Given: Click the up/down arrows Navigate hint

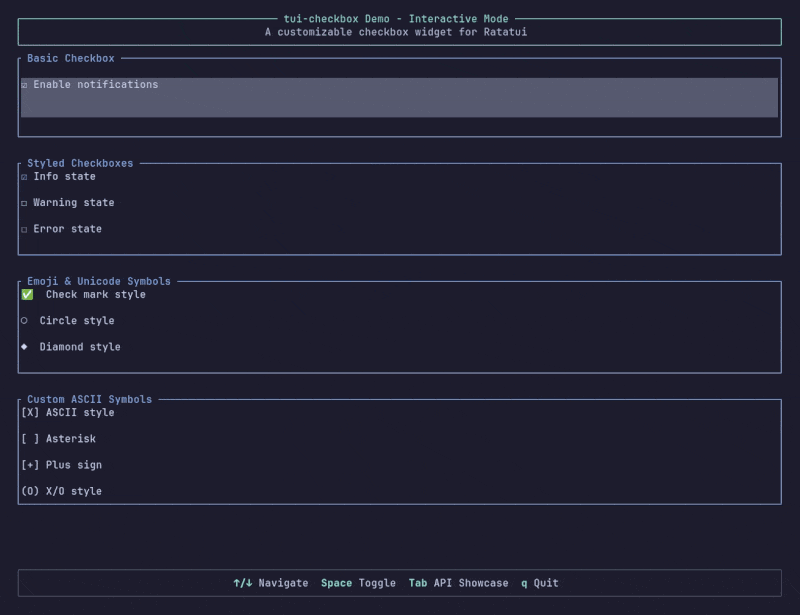Looking at the screenshot, I should click(x=270, y=583).
